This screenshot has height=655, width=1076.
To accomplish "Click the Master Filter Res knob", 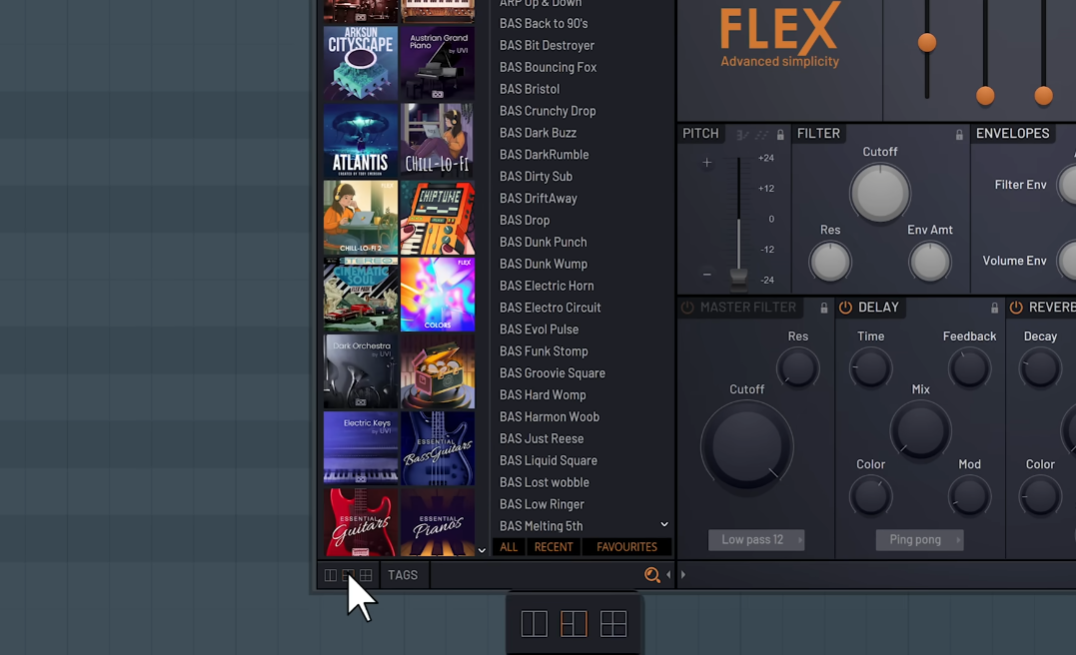I will 797,367.
